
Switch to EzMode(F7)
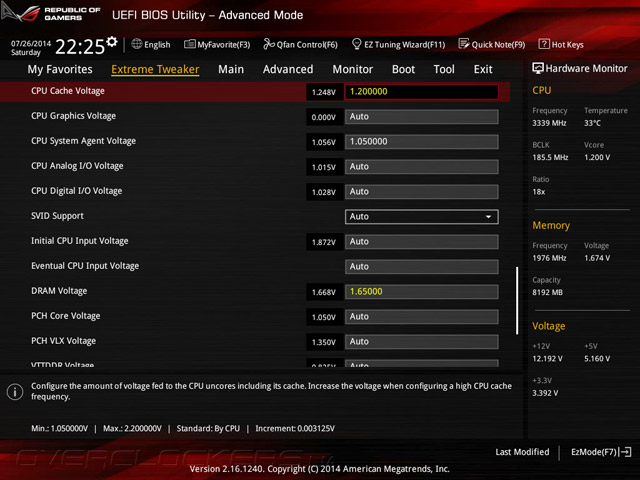pyautogui.click(x=601, y=452)
